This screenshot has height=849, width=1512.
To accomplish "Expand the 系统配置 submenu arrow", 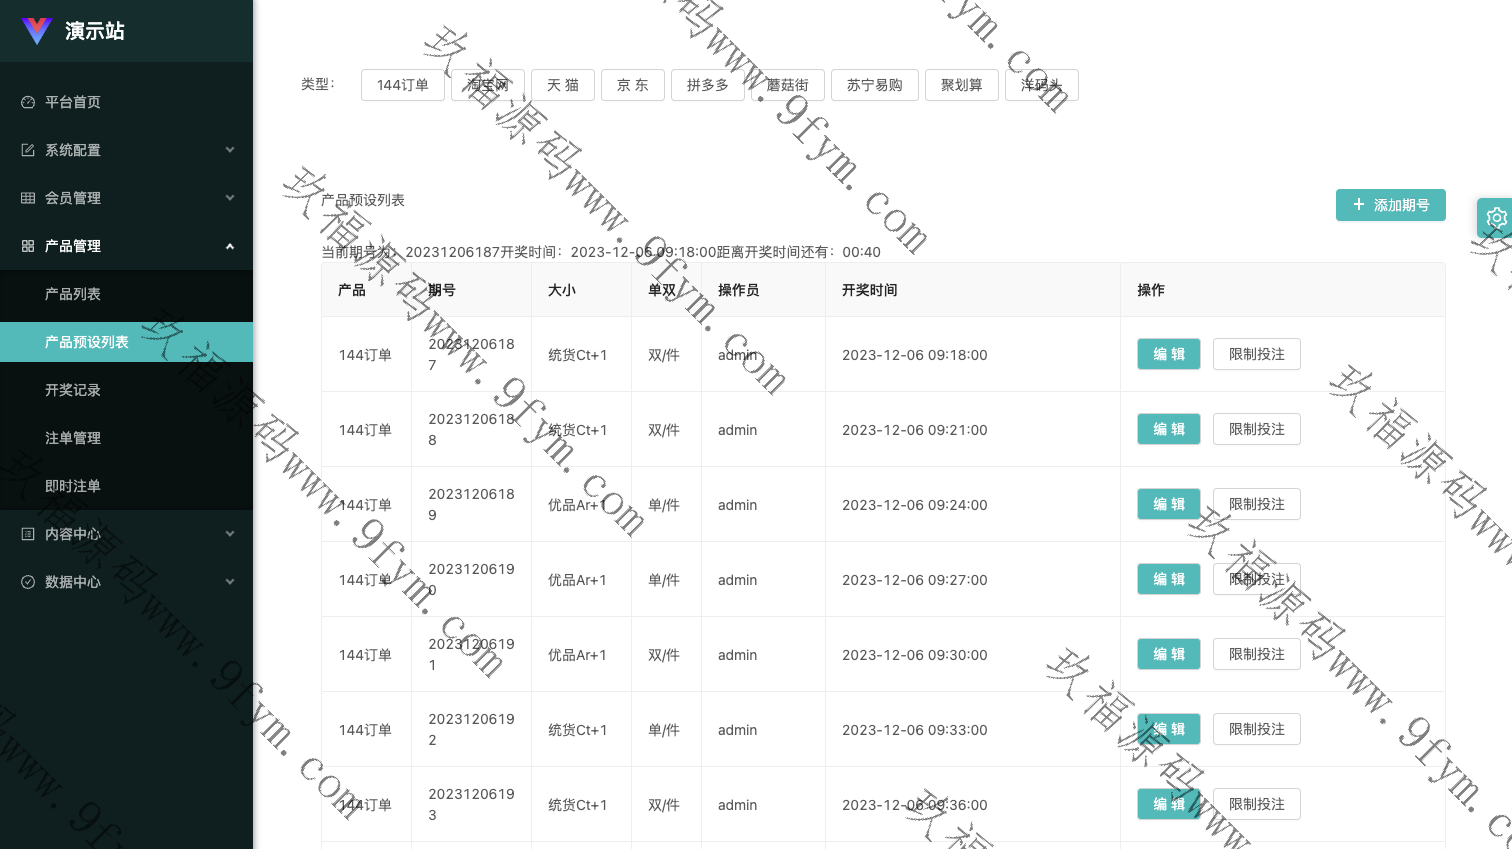I will (230, 150).
